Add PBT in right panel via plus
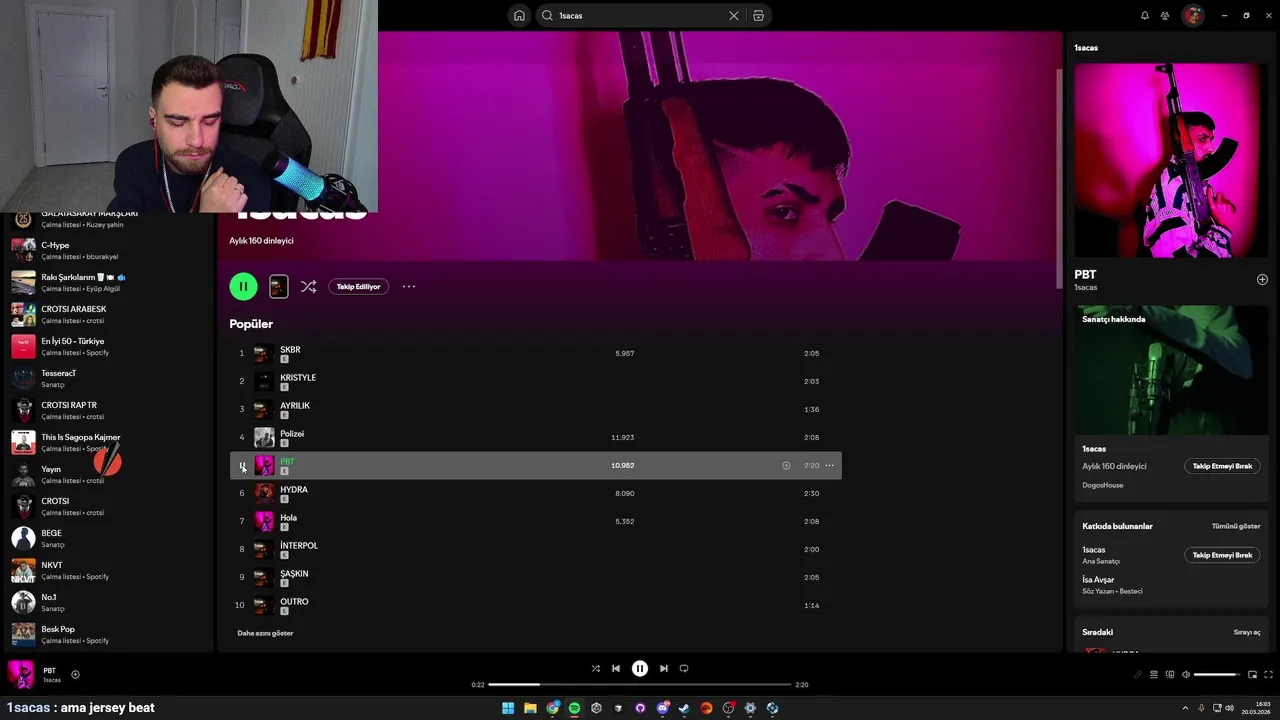The image size is (1280, 720). point(1262,280)
